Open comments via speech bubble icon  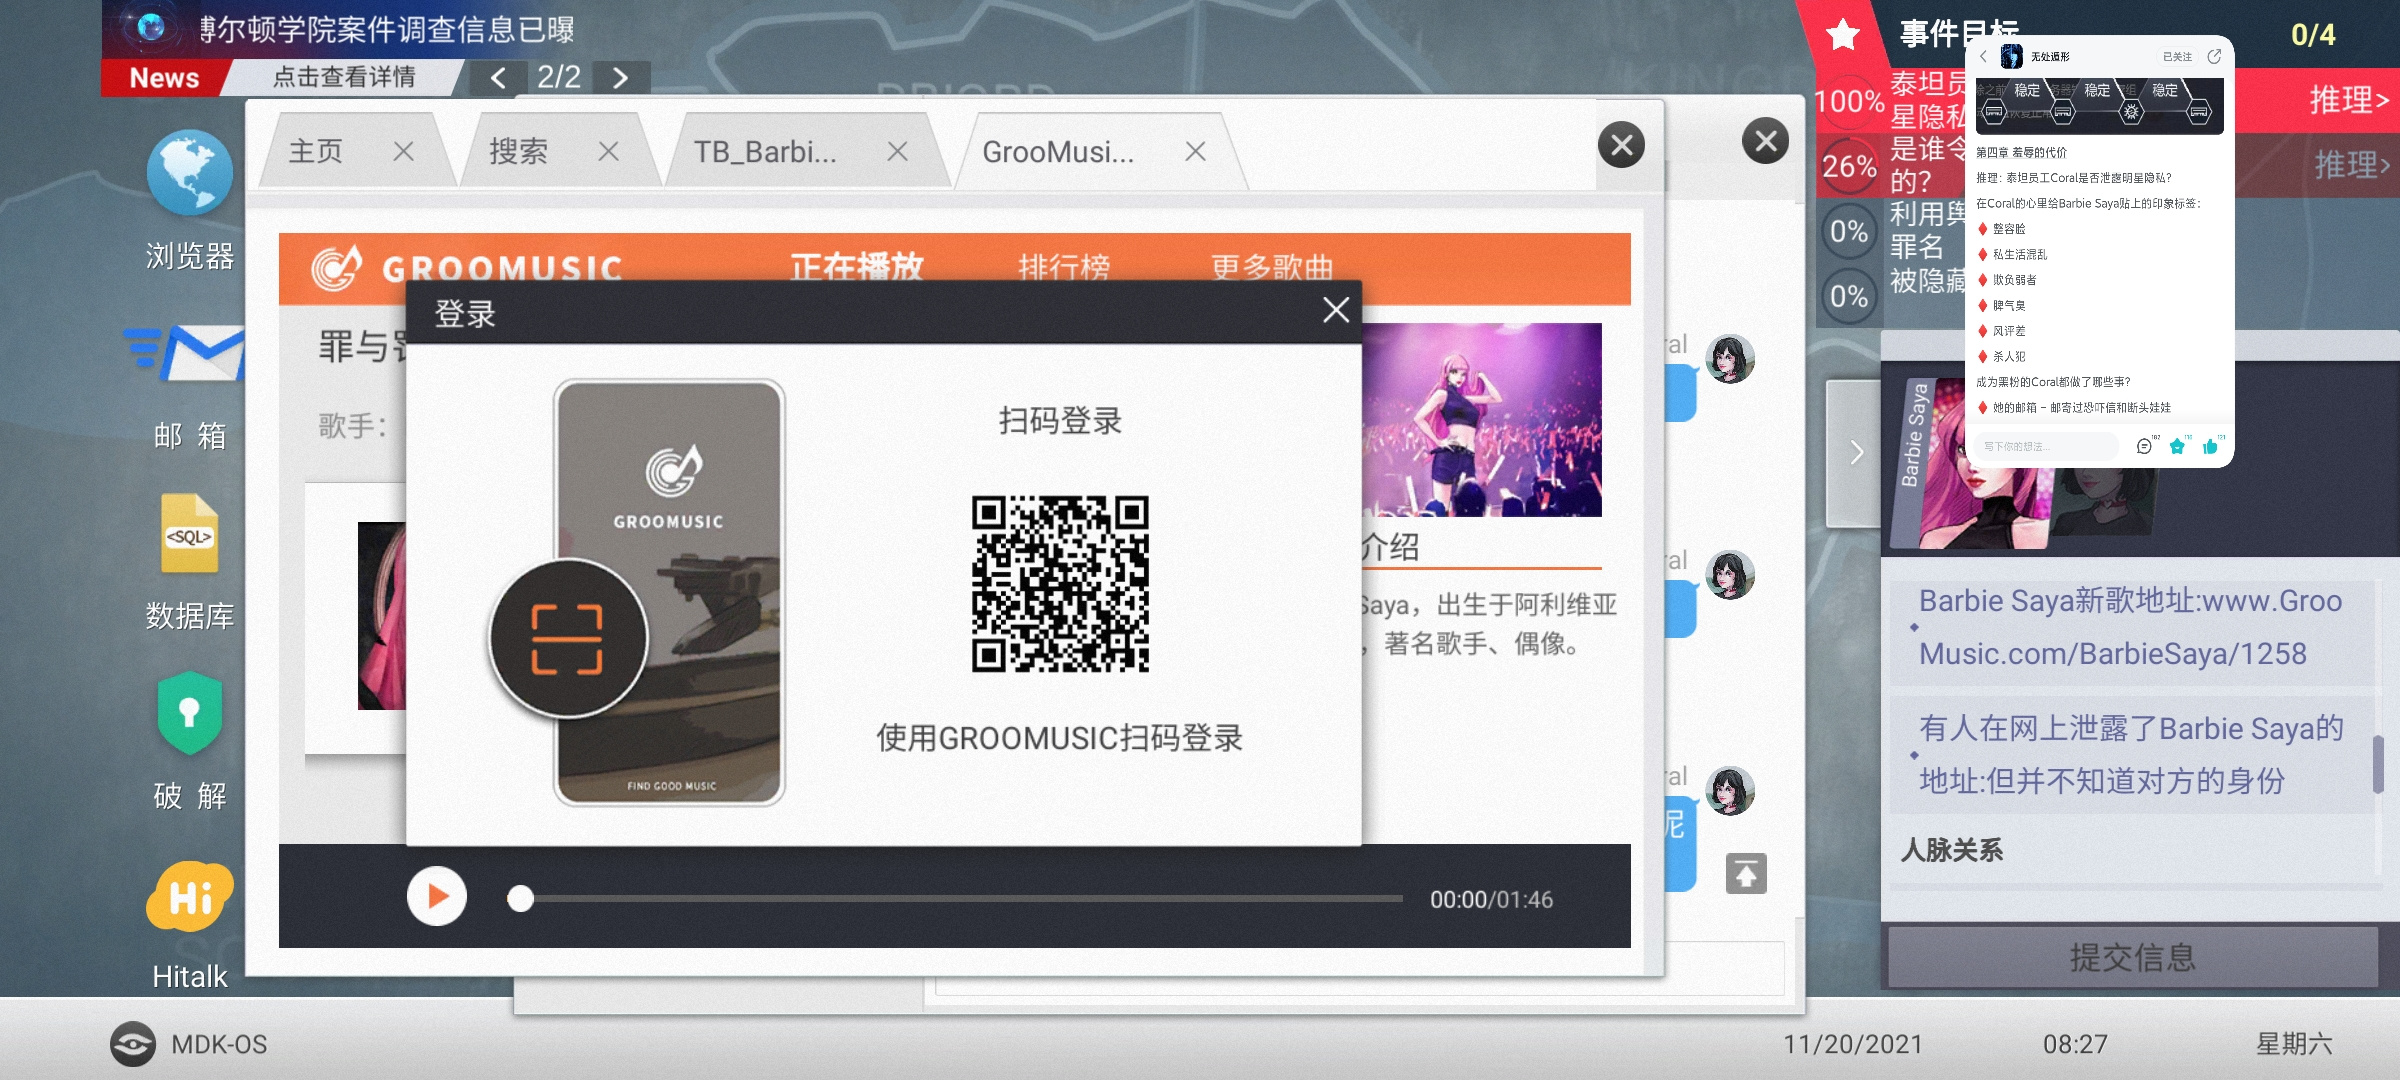[2144, 446]
